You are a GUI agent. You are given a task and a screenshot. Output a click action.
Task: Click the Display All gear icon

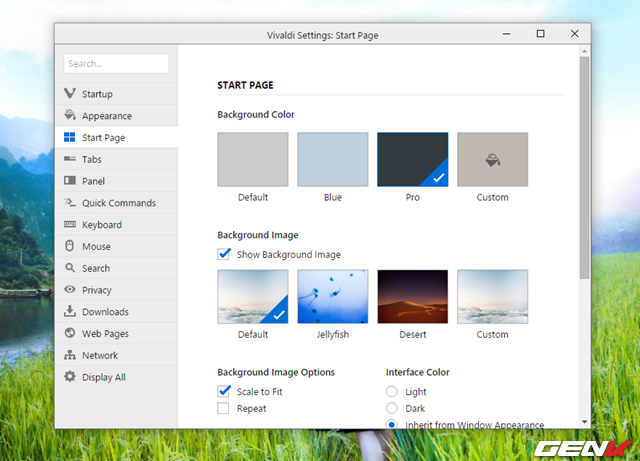[x=70, y=377]
